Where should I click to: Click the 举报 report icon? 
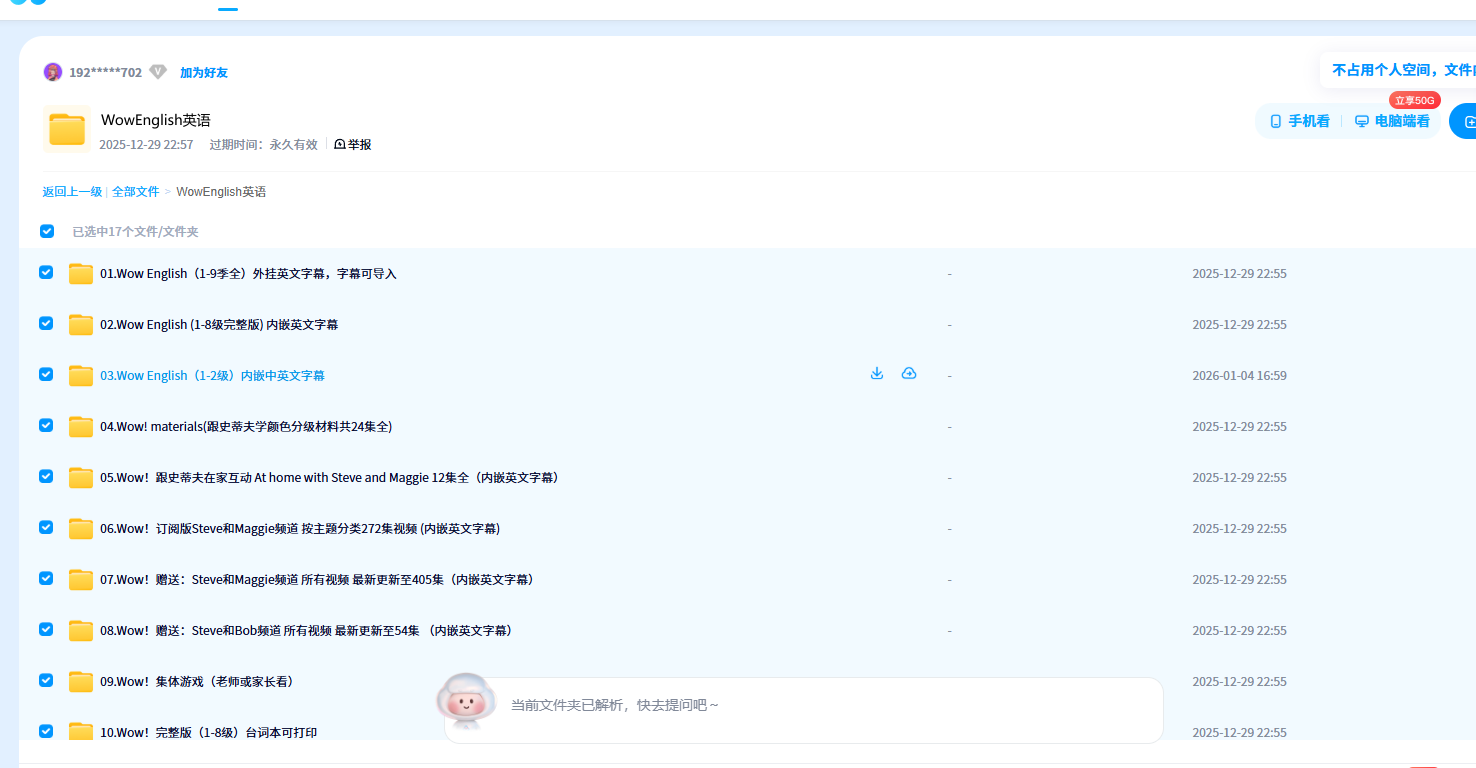tap(340, 145)
